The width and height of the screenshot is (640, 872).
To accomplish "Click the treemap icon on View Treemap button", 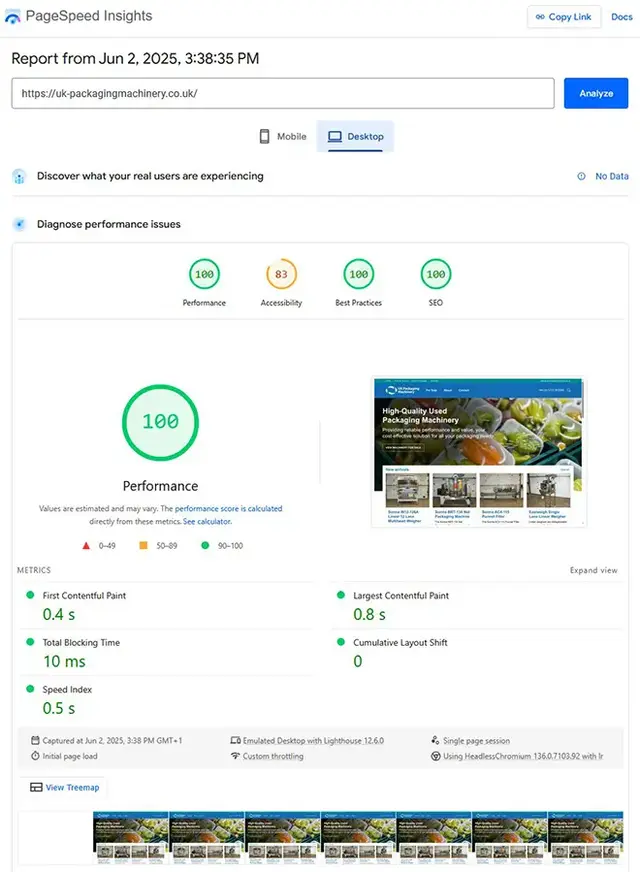I will tap(38, 787).
